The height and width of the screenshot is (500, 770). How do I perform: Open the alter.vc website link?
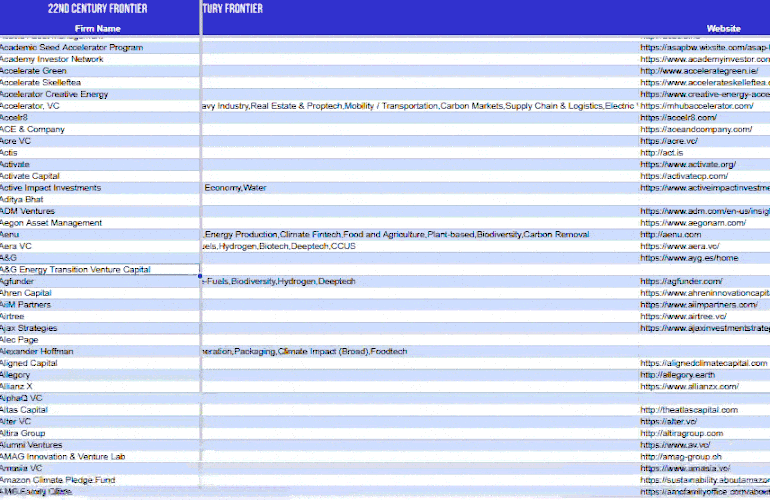tap(668, 422)
